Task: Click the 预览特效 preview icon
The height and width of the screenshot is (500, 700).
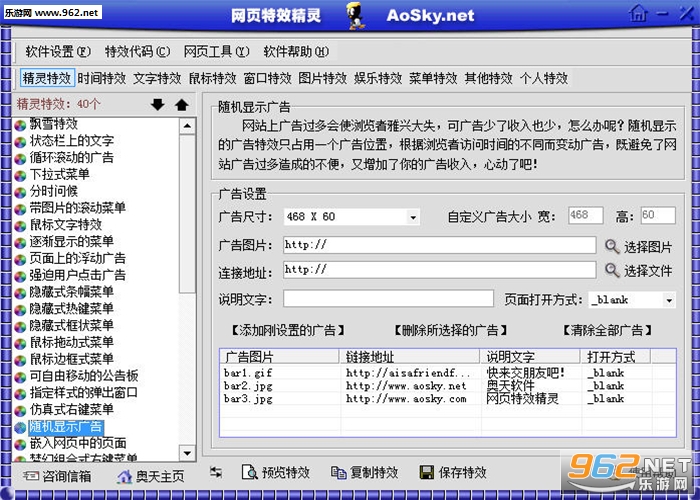Action: pyautogui.click(x=249, y=472)
